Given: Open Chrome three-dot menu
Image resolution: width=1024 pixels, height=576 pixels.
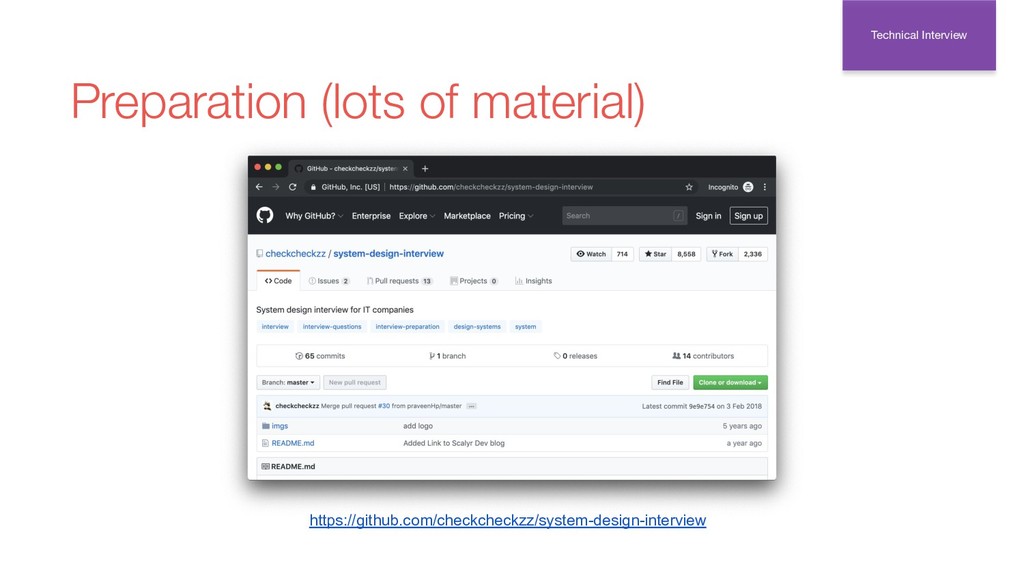Looking at the screenshot, I should coord(765,187).
